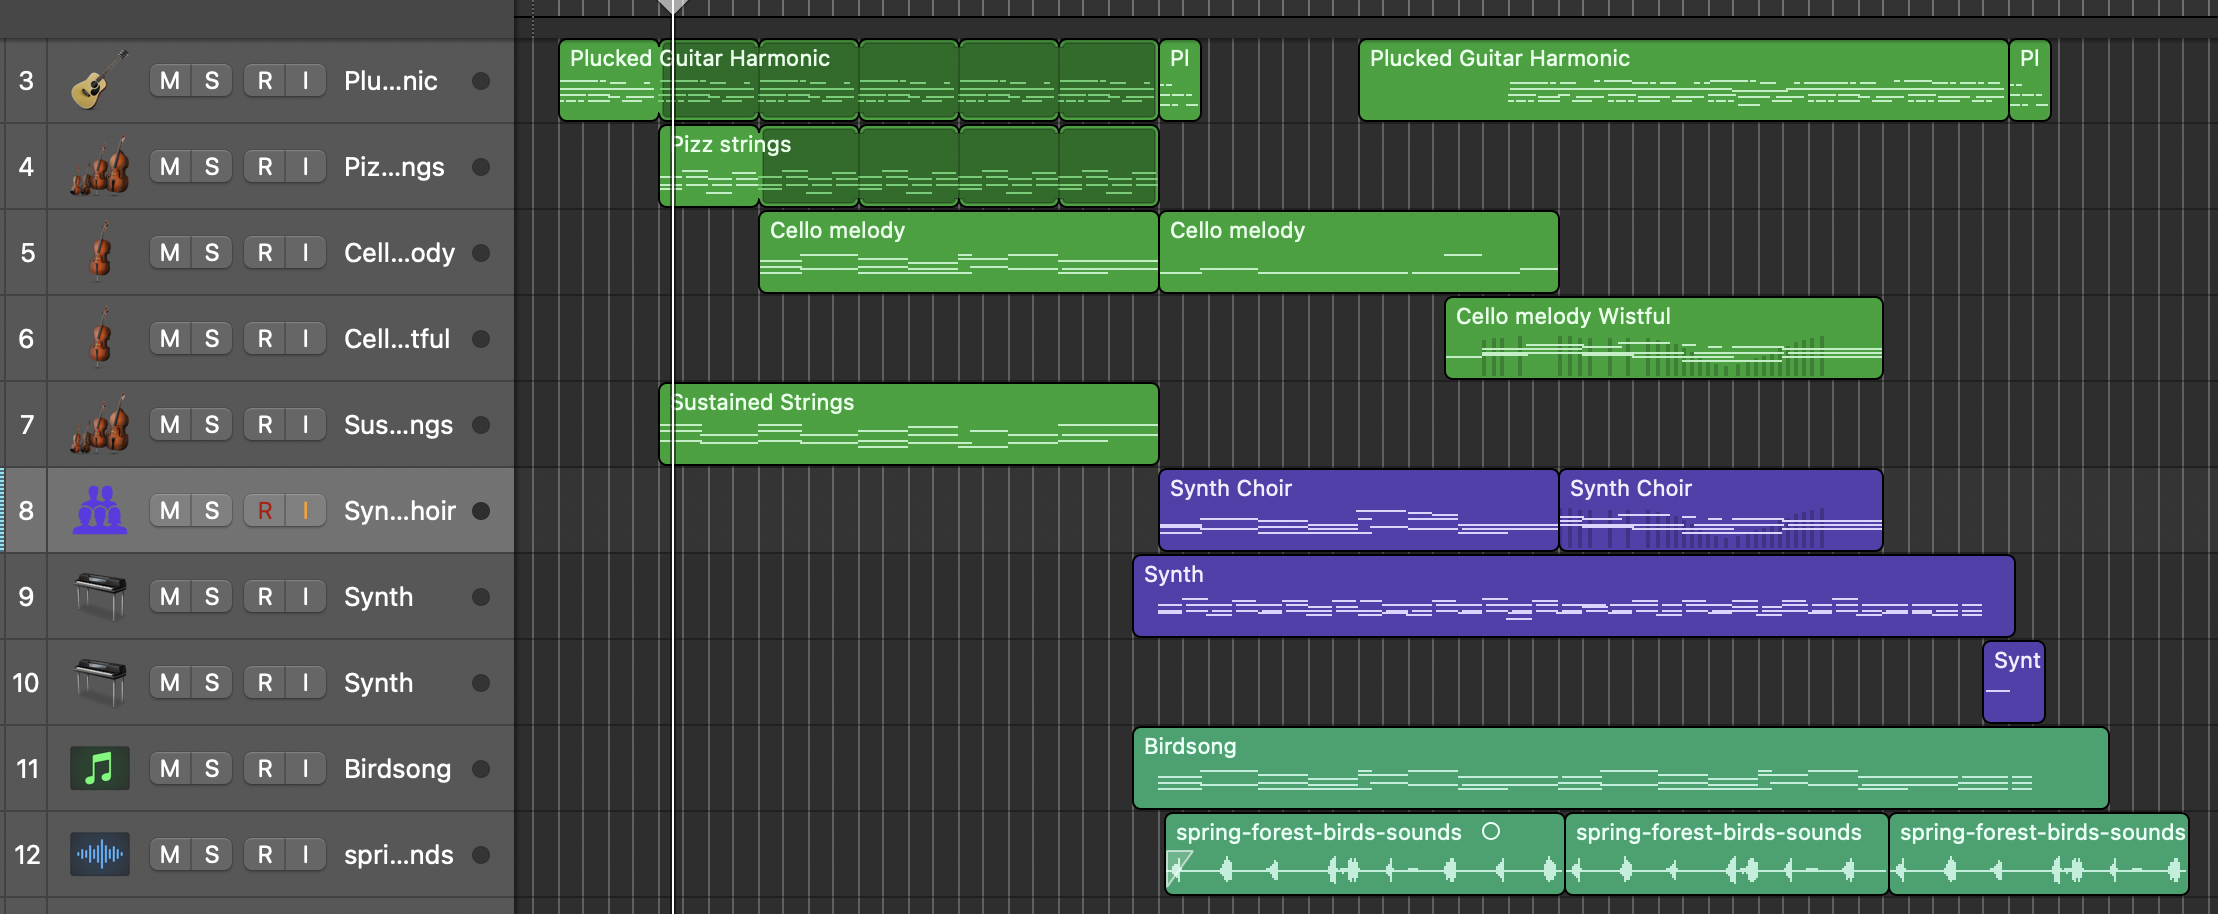Image resolution: width=2218 pixels, height=914 pixels.
Task: Click the string ensemble icon on track 4
Action: 99,166
